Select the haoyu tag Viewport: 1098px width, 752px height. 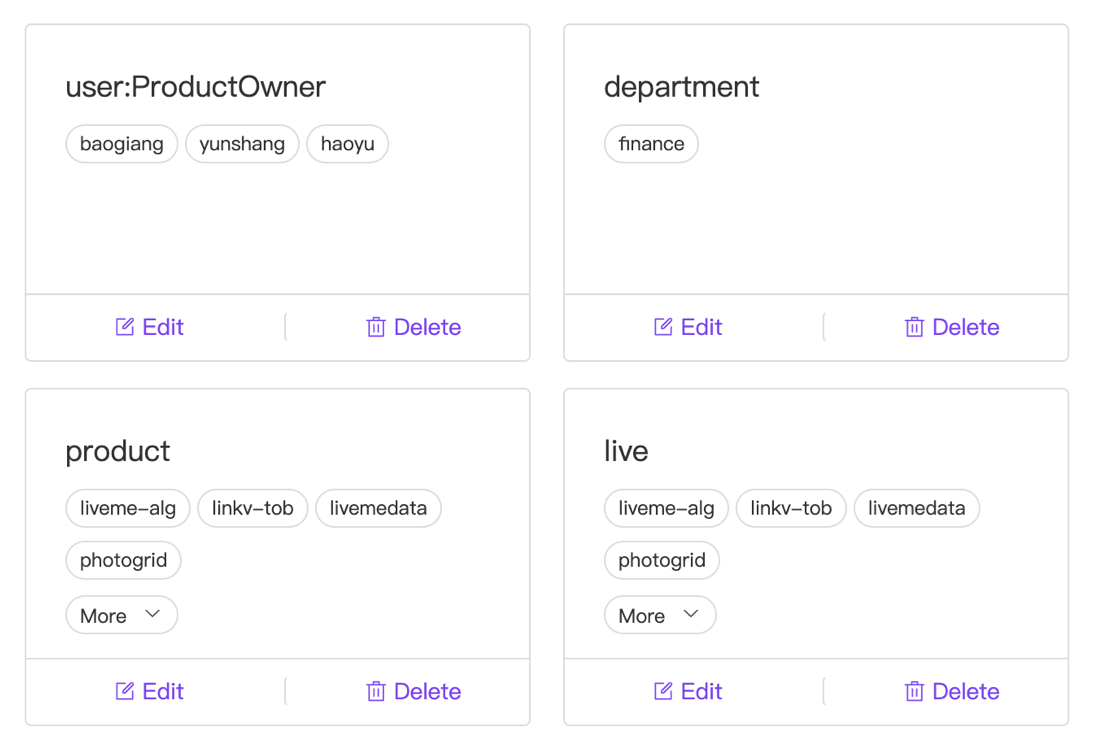pyautogui.click(x=347, y=144)
